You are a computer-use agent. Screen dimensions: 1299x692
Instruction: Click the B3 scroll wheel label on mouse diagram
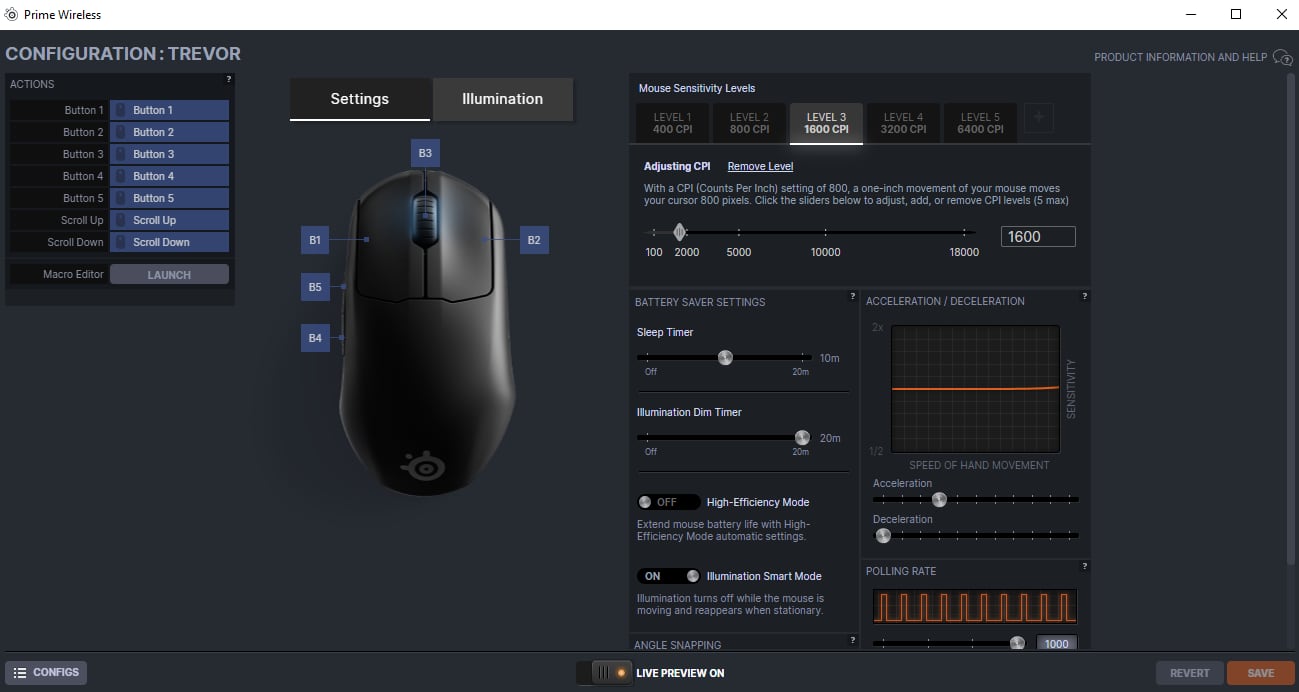pos(424,152)
